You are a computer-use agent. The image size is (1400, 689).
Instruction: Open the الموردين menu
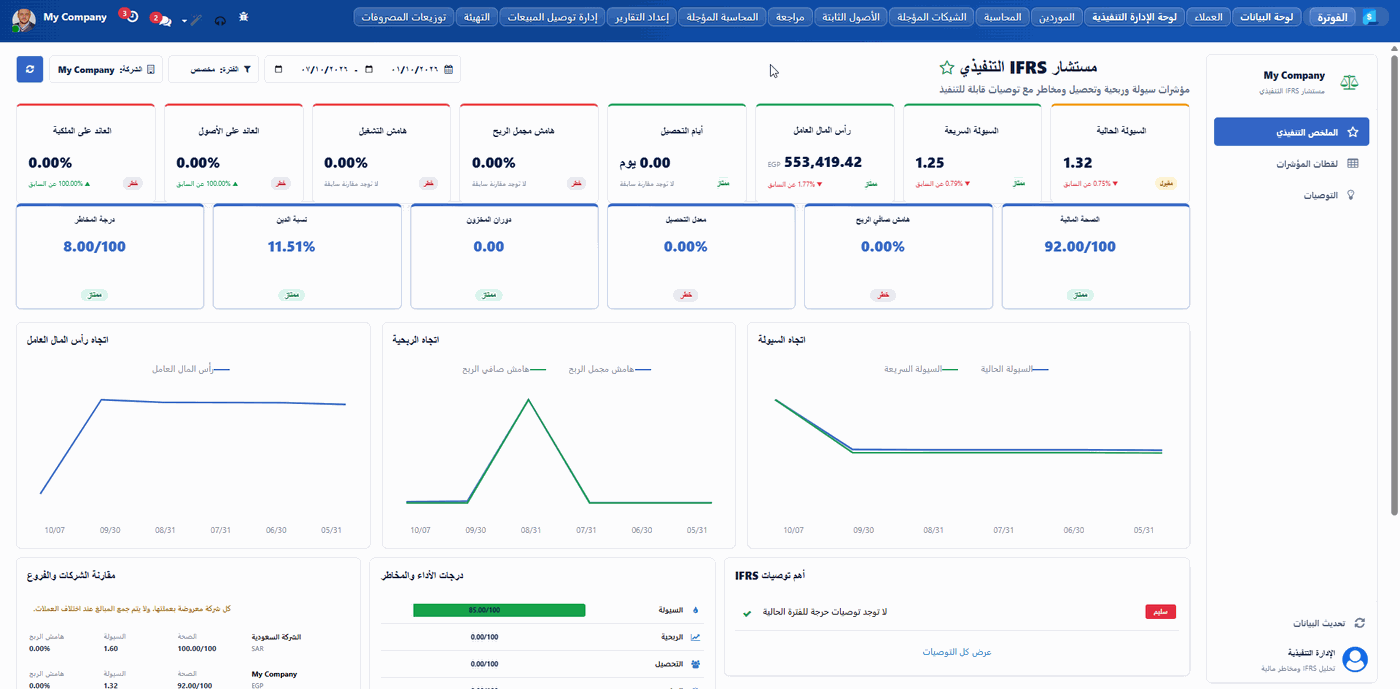1056,17
